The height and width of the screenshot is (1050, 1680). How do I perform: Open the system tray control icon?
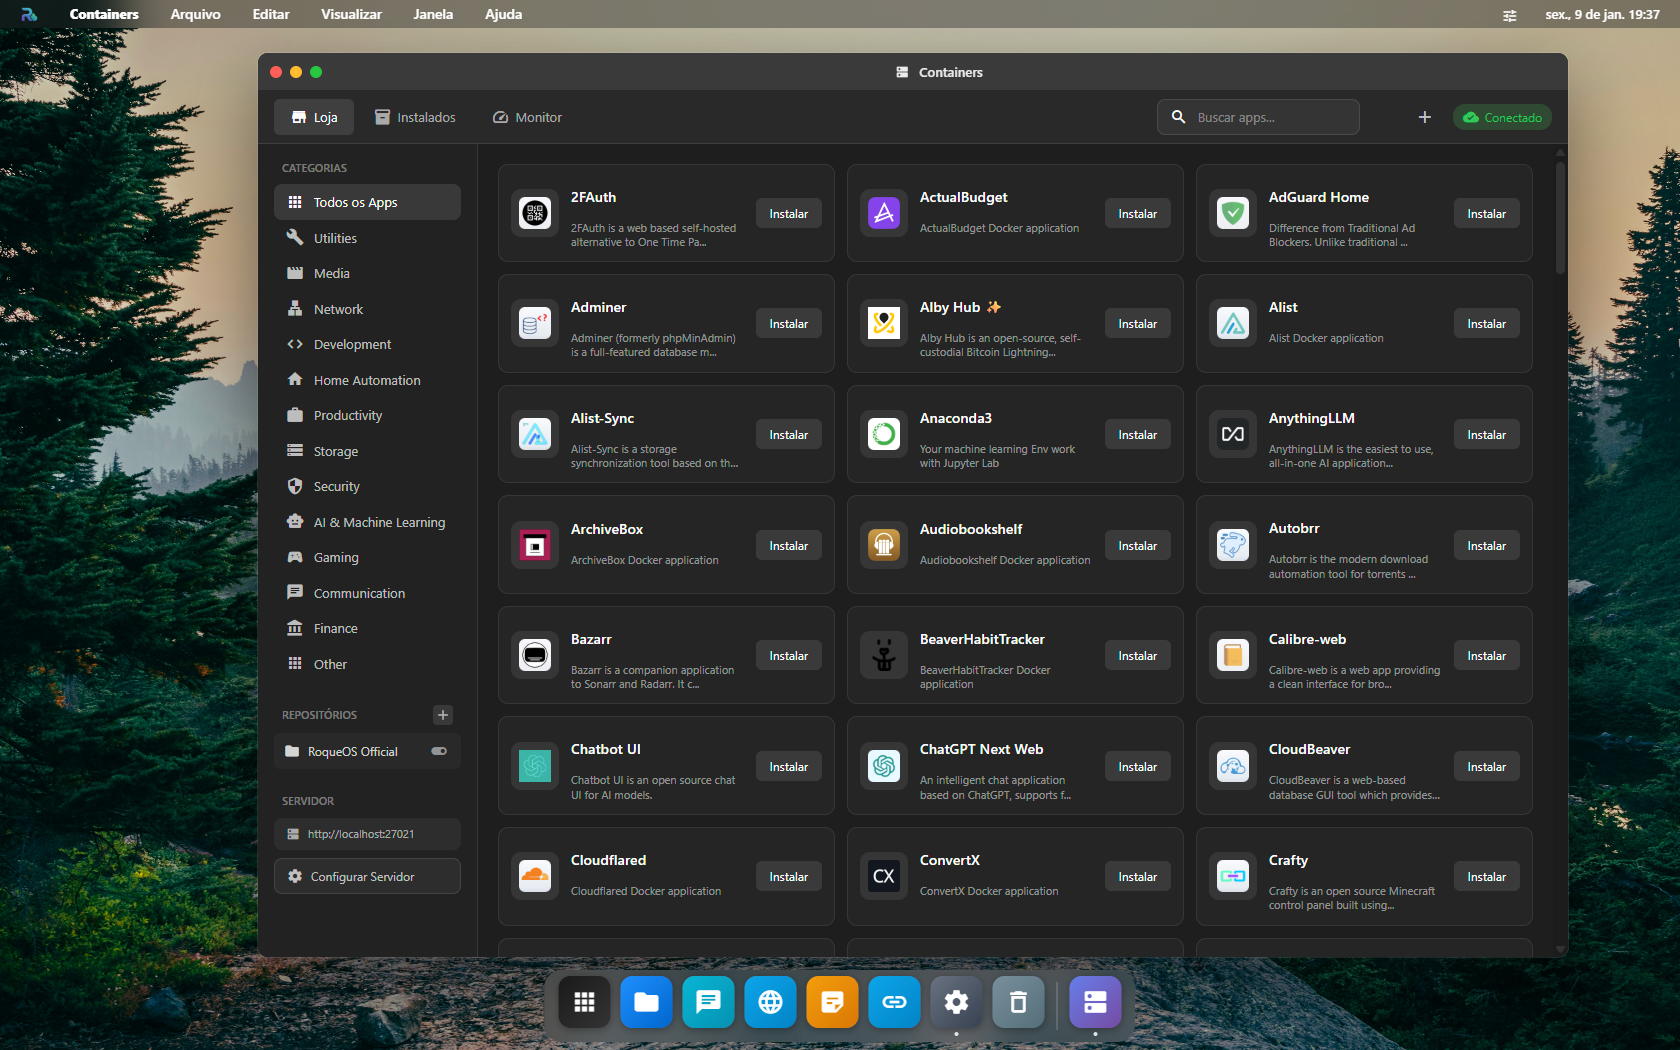(x=1509, y=15)
